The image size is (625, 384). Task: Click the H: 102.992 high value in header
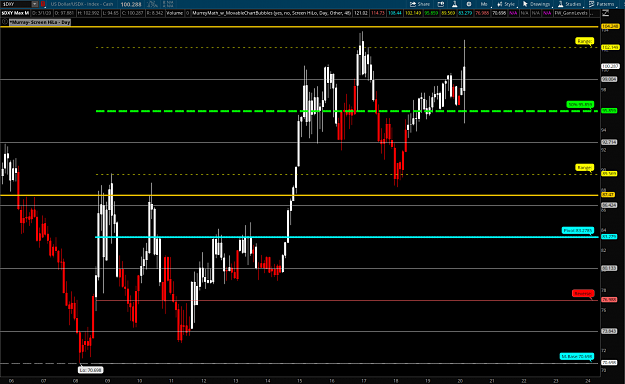point(88,13)
